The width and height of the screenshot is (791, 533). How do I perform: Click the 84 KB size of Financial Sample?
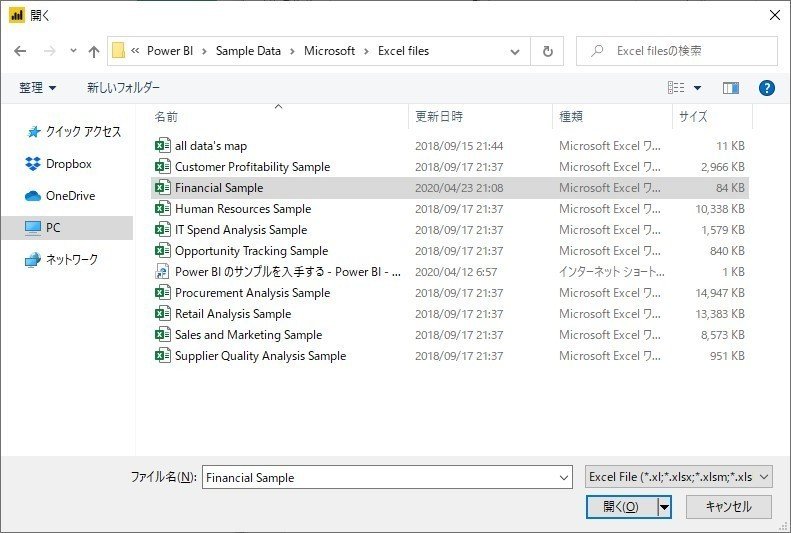(730, 188)
